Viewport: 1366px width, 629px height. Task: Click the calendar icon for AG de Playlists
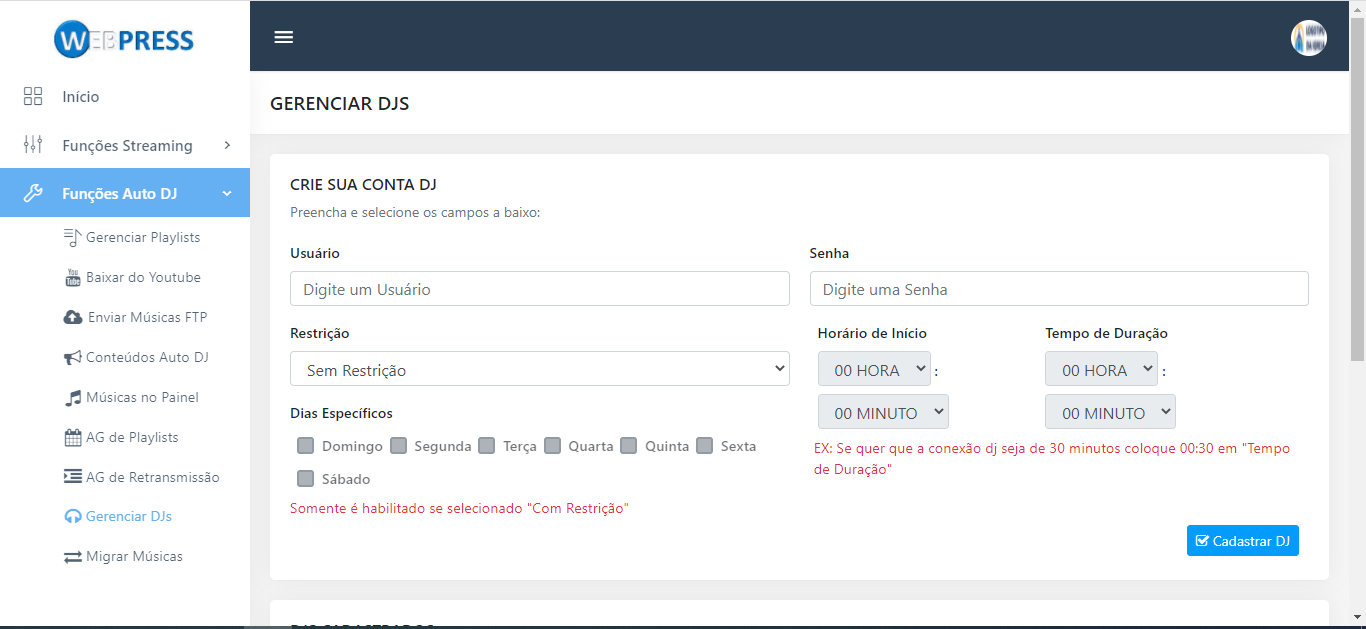pos(73,437)
